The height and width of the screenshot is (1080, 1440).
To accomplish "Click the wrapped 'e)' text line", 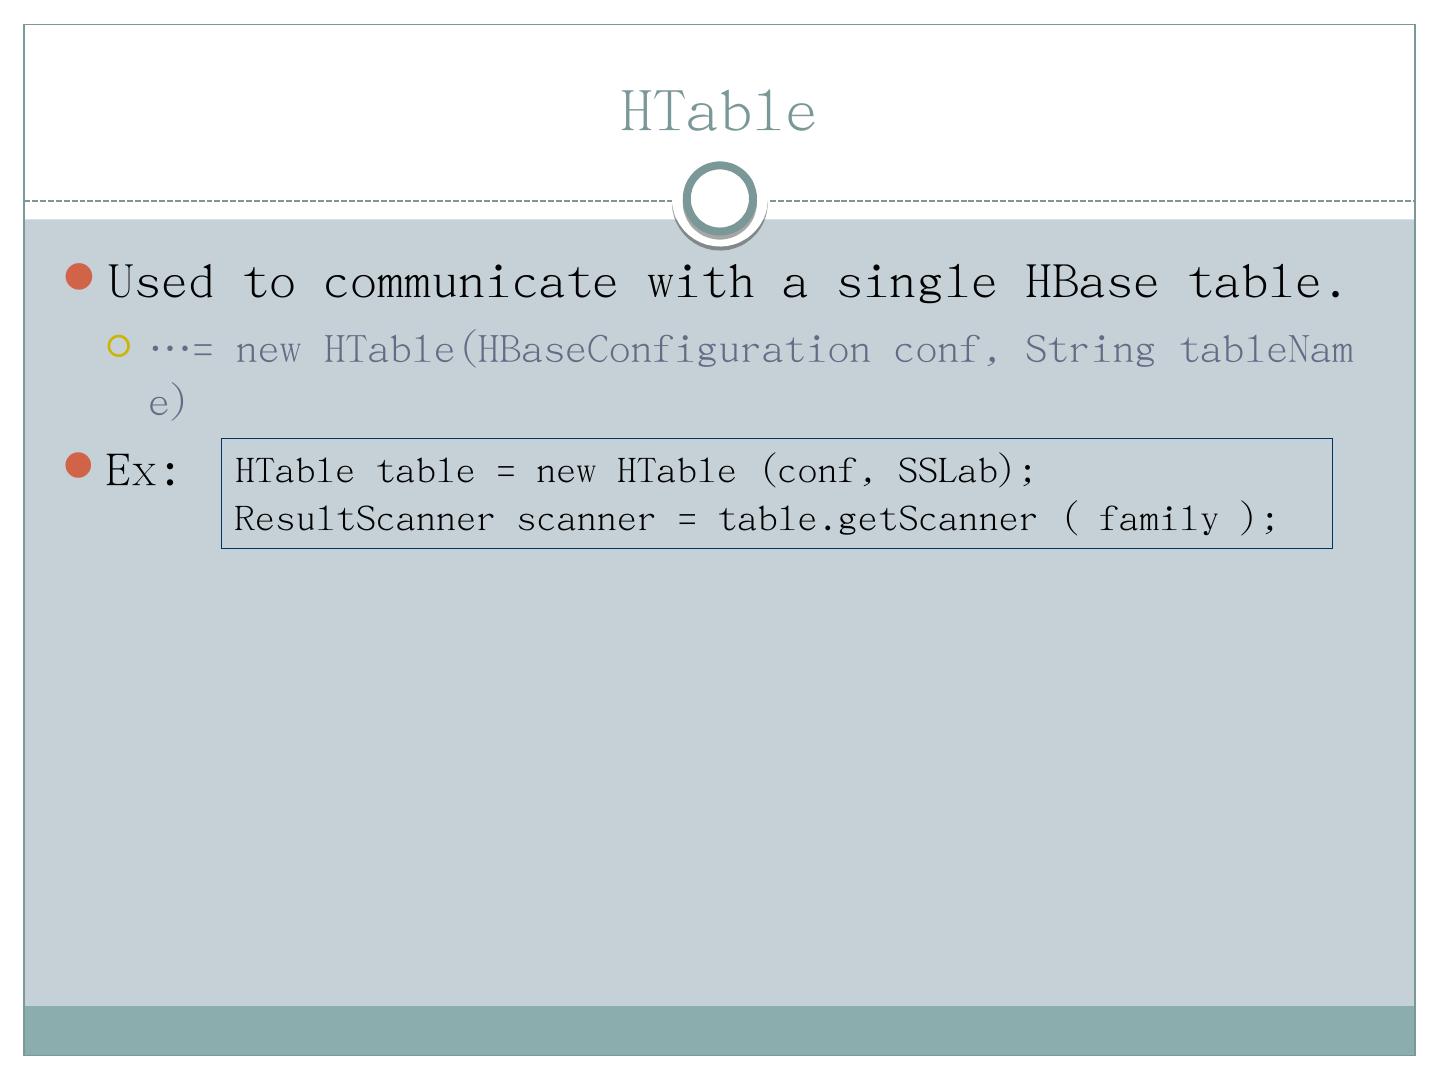I will [167, 402].
